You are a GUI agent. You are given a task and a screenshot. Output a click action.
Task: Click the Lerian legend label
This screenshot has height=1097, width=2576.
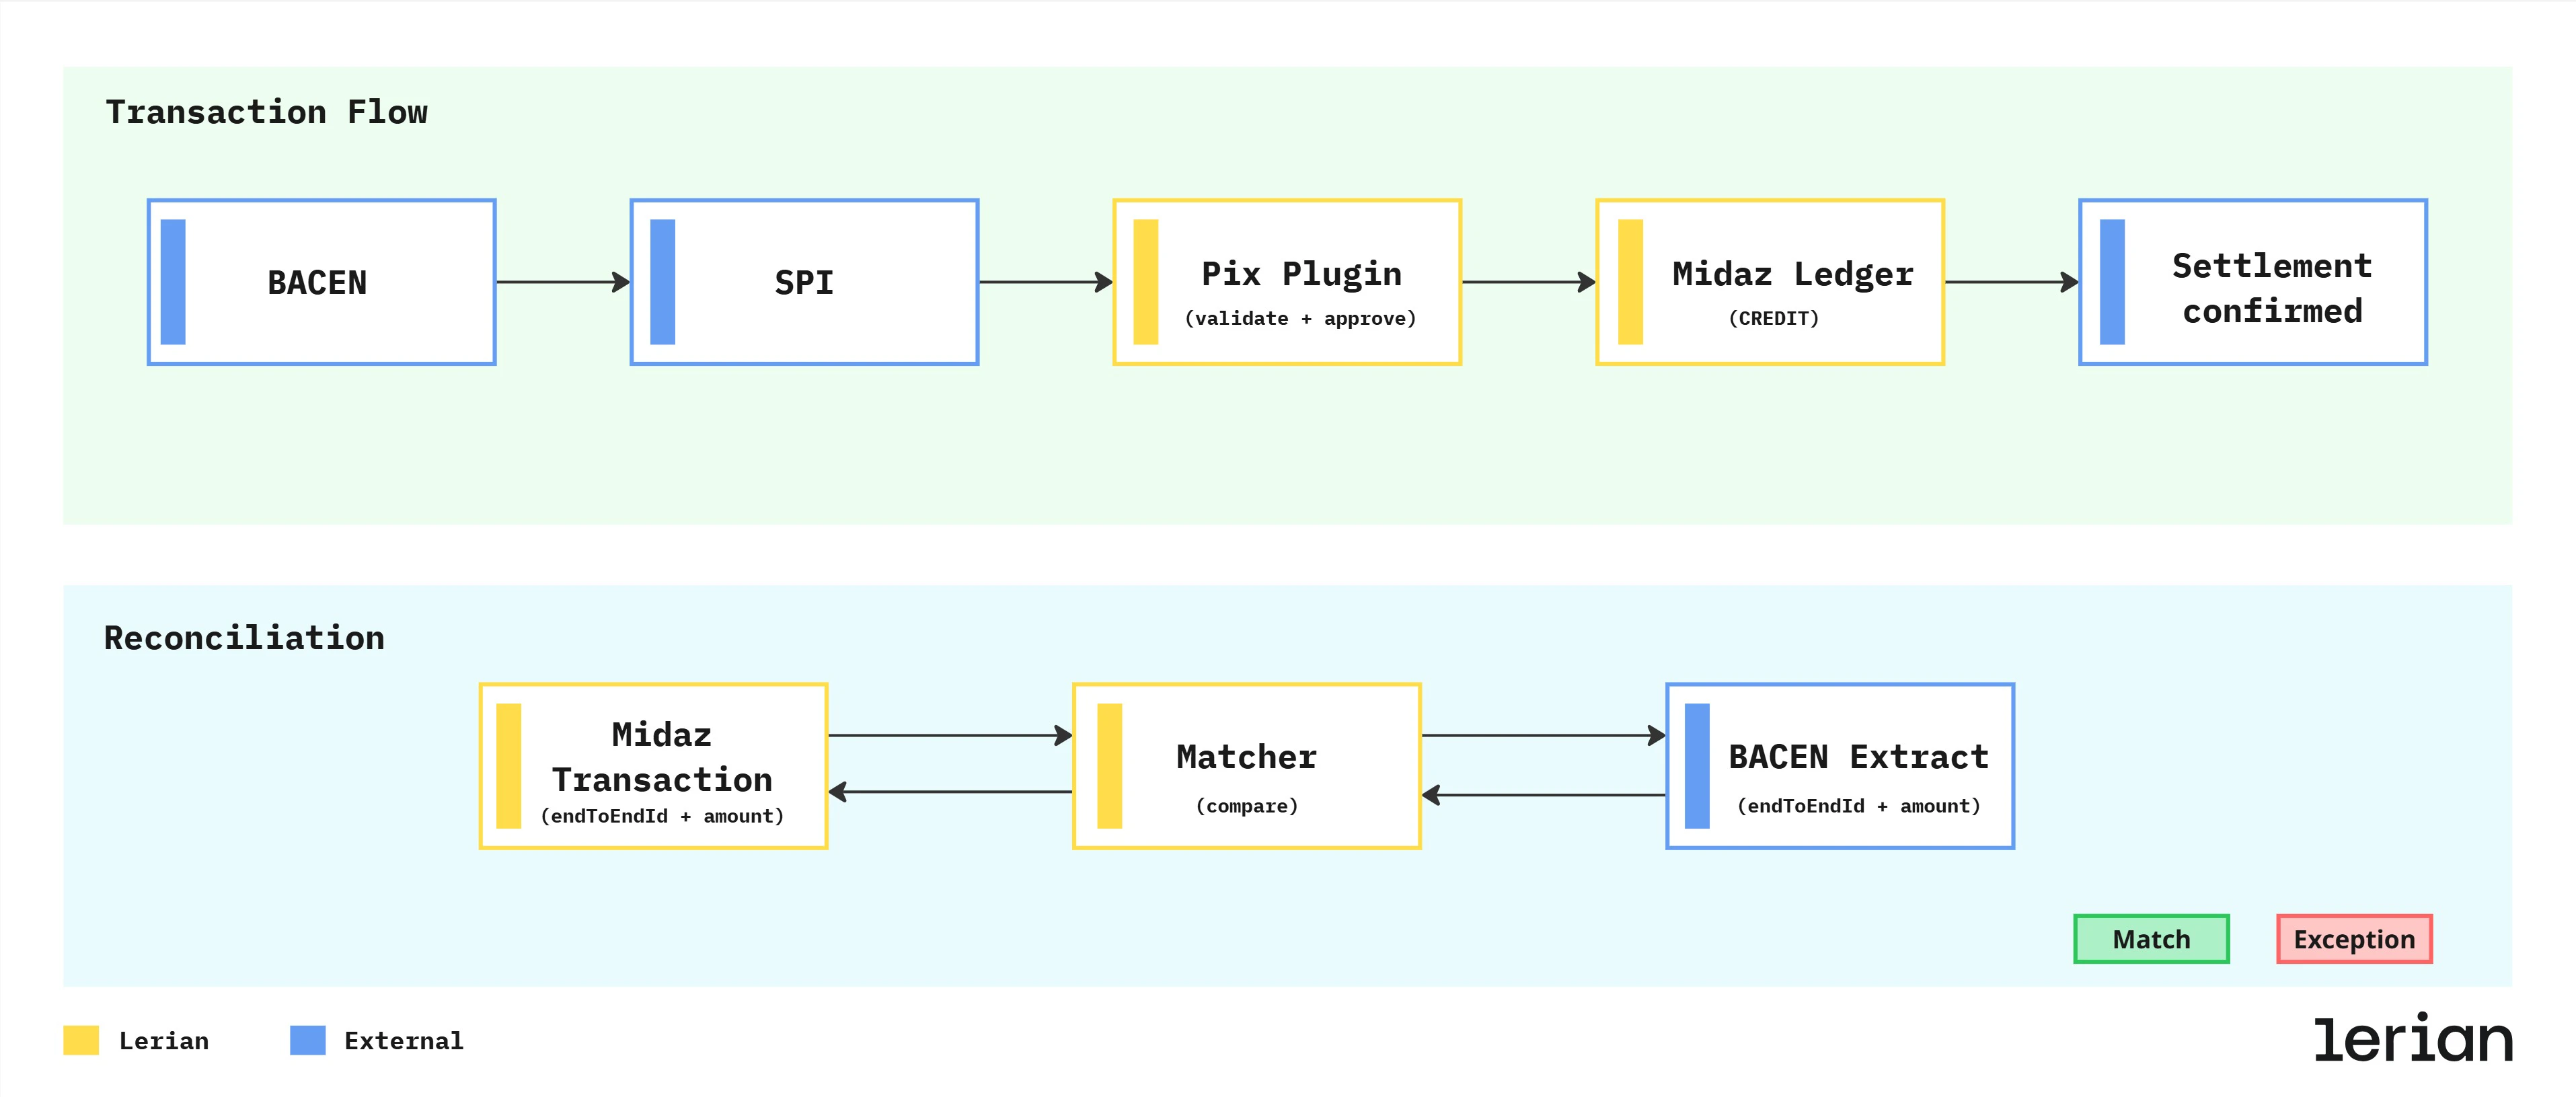click(x=164, y=1041)
